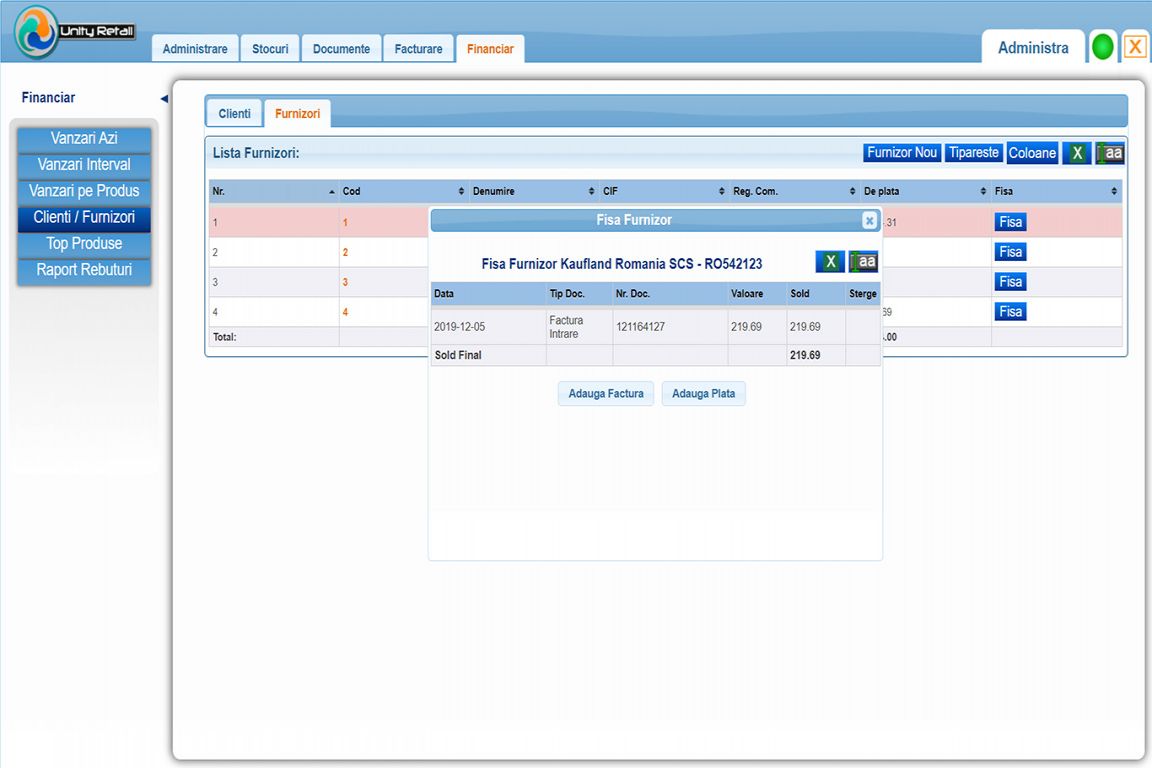
Task: Select Clienti / Furnizori in sidebar
Action: (x=84, y=218)
